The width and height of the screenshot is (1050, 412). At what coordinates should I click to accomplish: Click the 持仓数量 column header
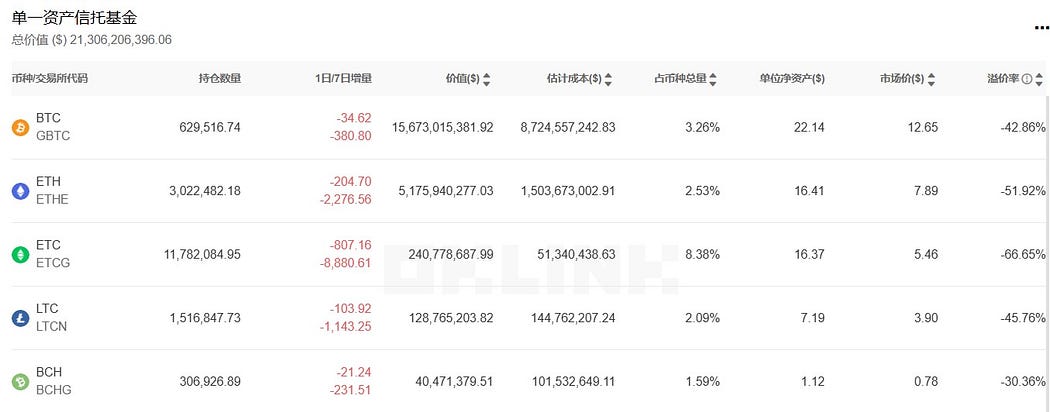tap(220, 78)
